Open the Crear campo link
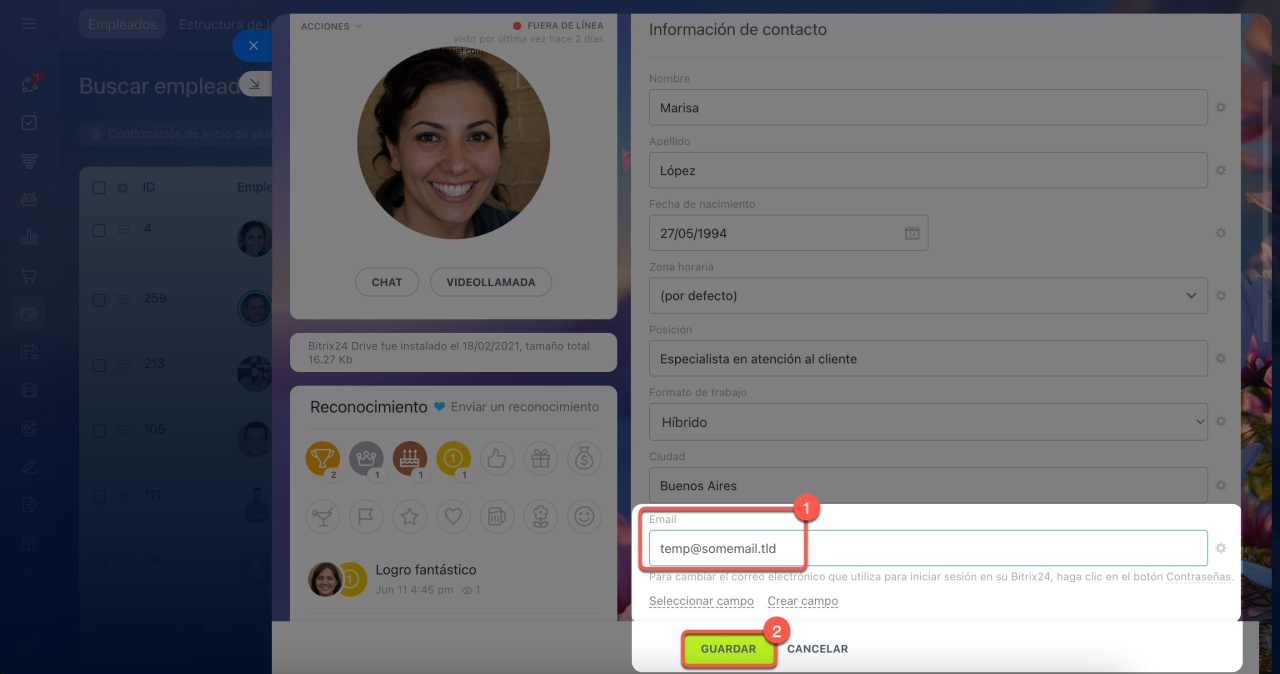This screenshot has height=674, width=1280. [x=803, y=601]
